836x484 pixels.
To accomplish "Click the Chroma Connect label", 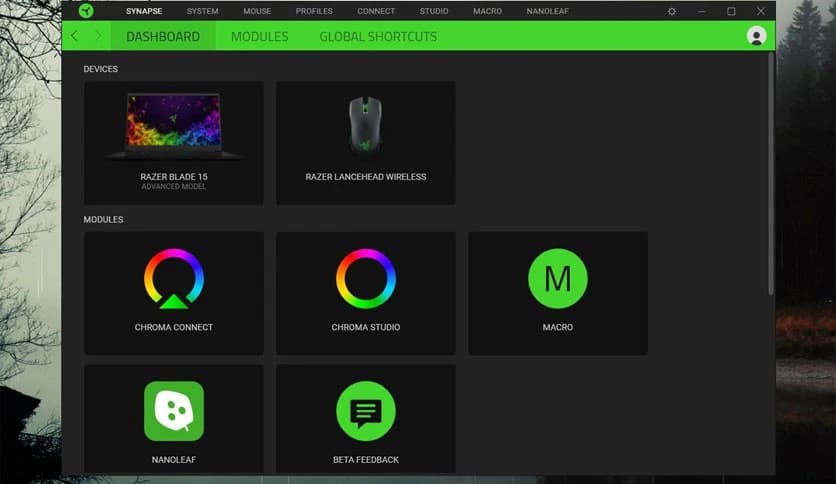I will [x=174, y=327].
